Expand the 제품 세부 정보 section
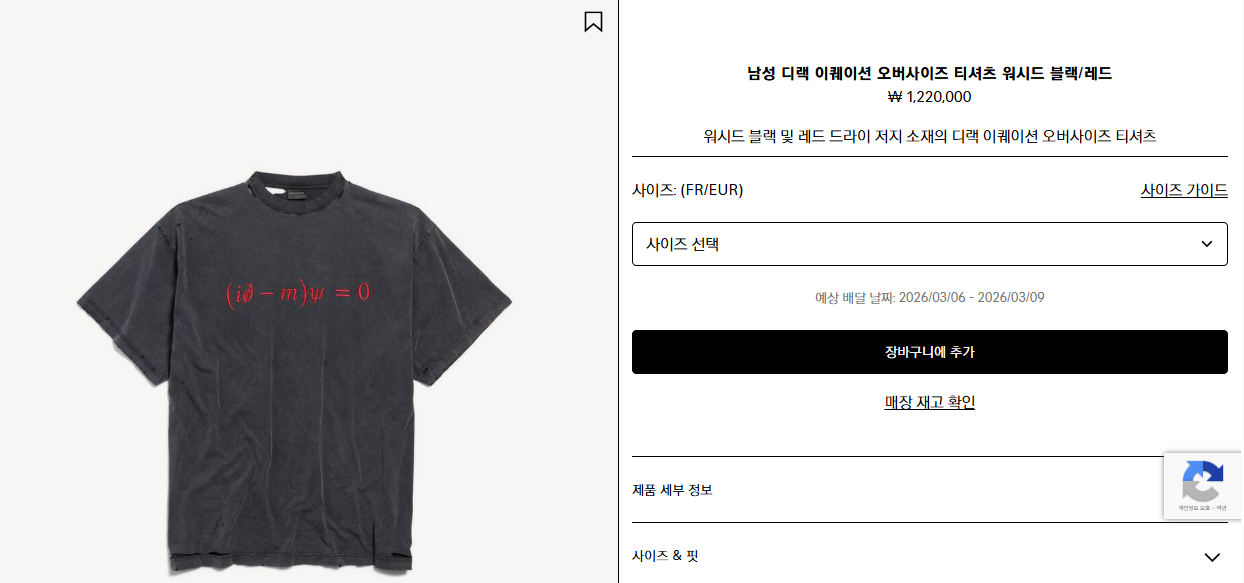 coord(929,490)
